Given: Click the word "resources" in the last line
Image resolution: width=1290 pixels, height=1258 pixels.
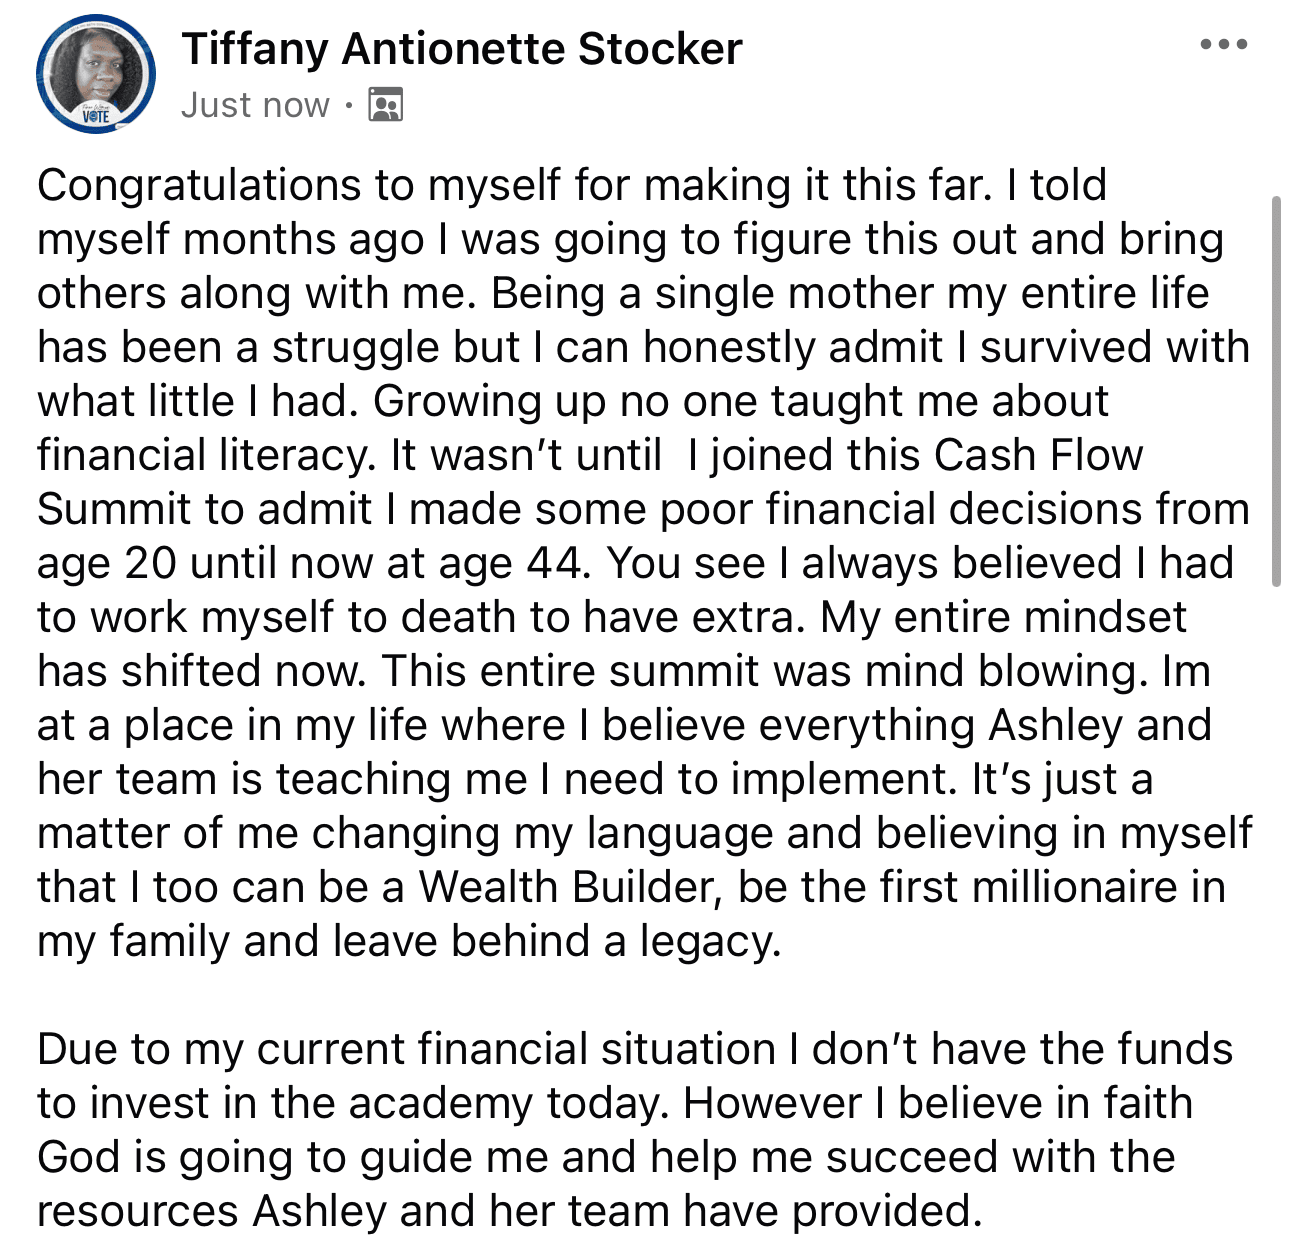Looking at the screenshot, I should pyautogui.click(x=138, y=1212).
